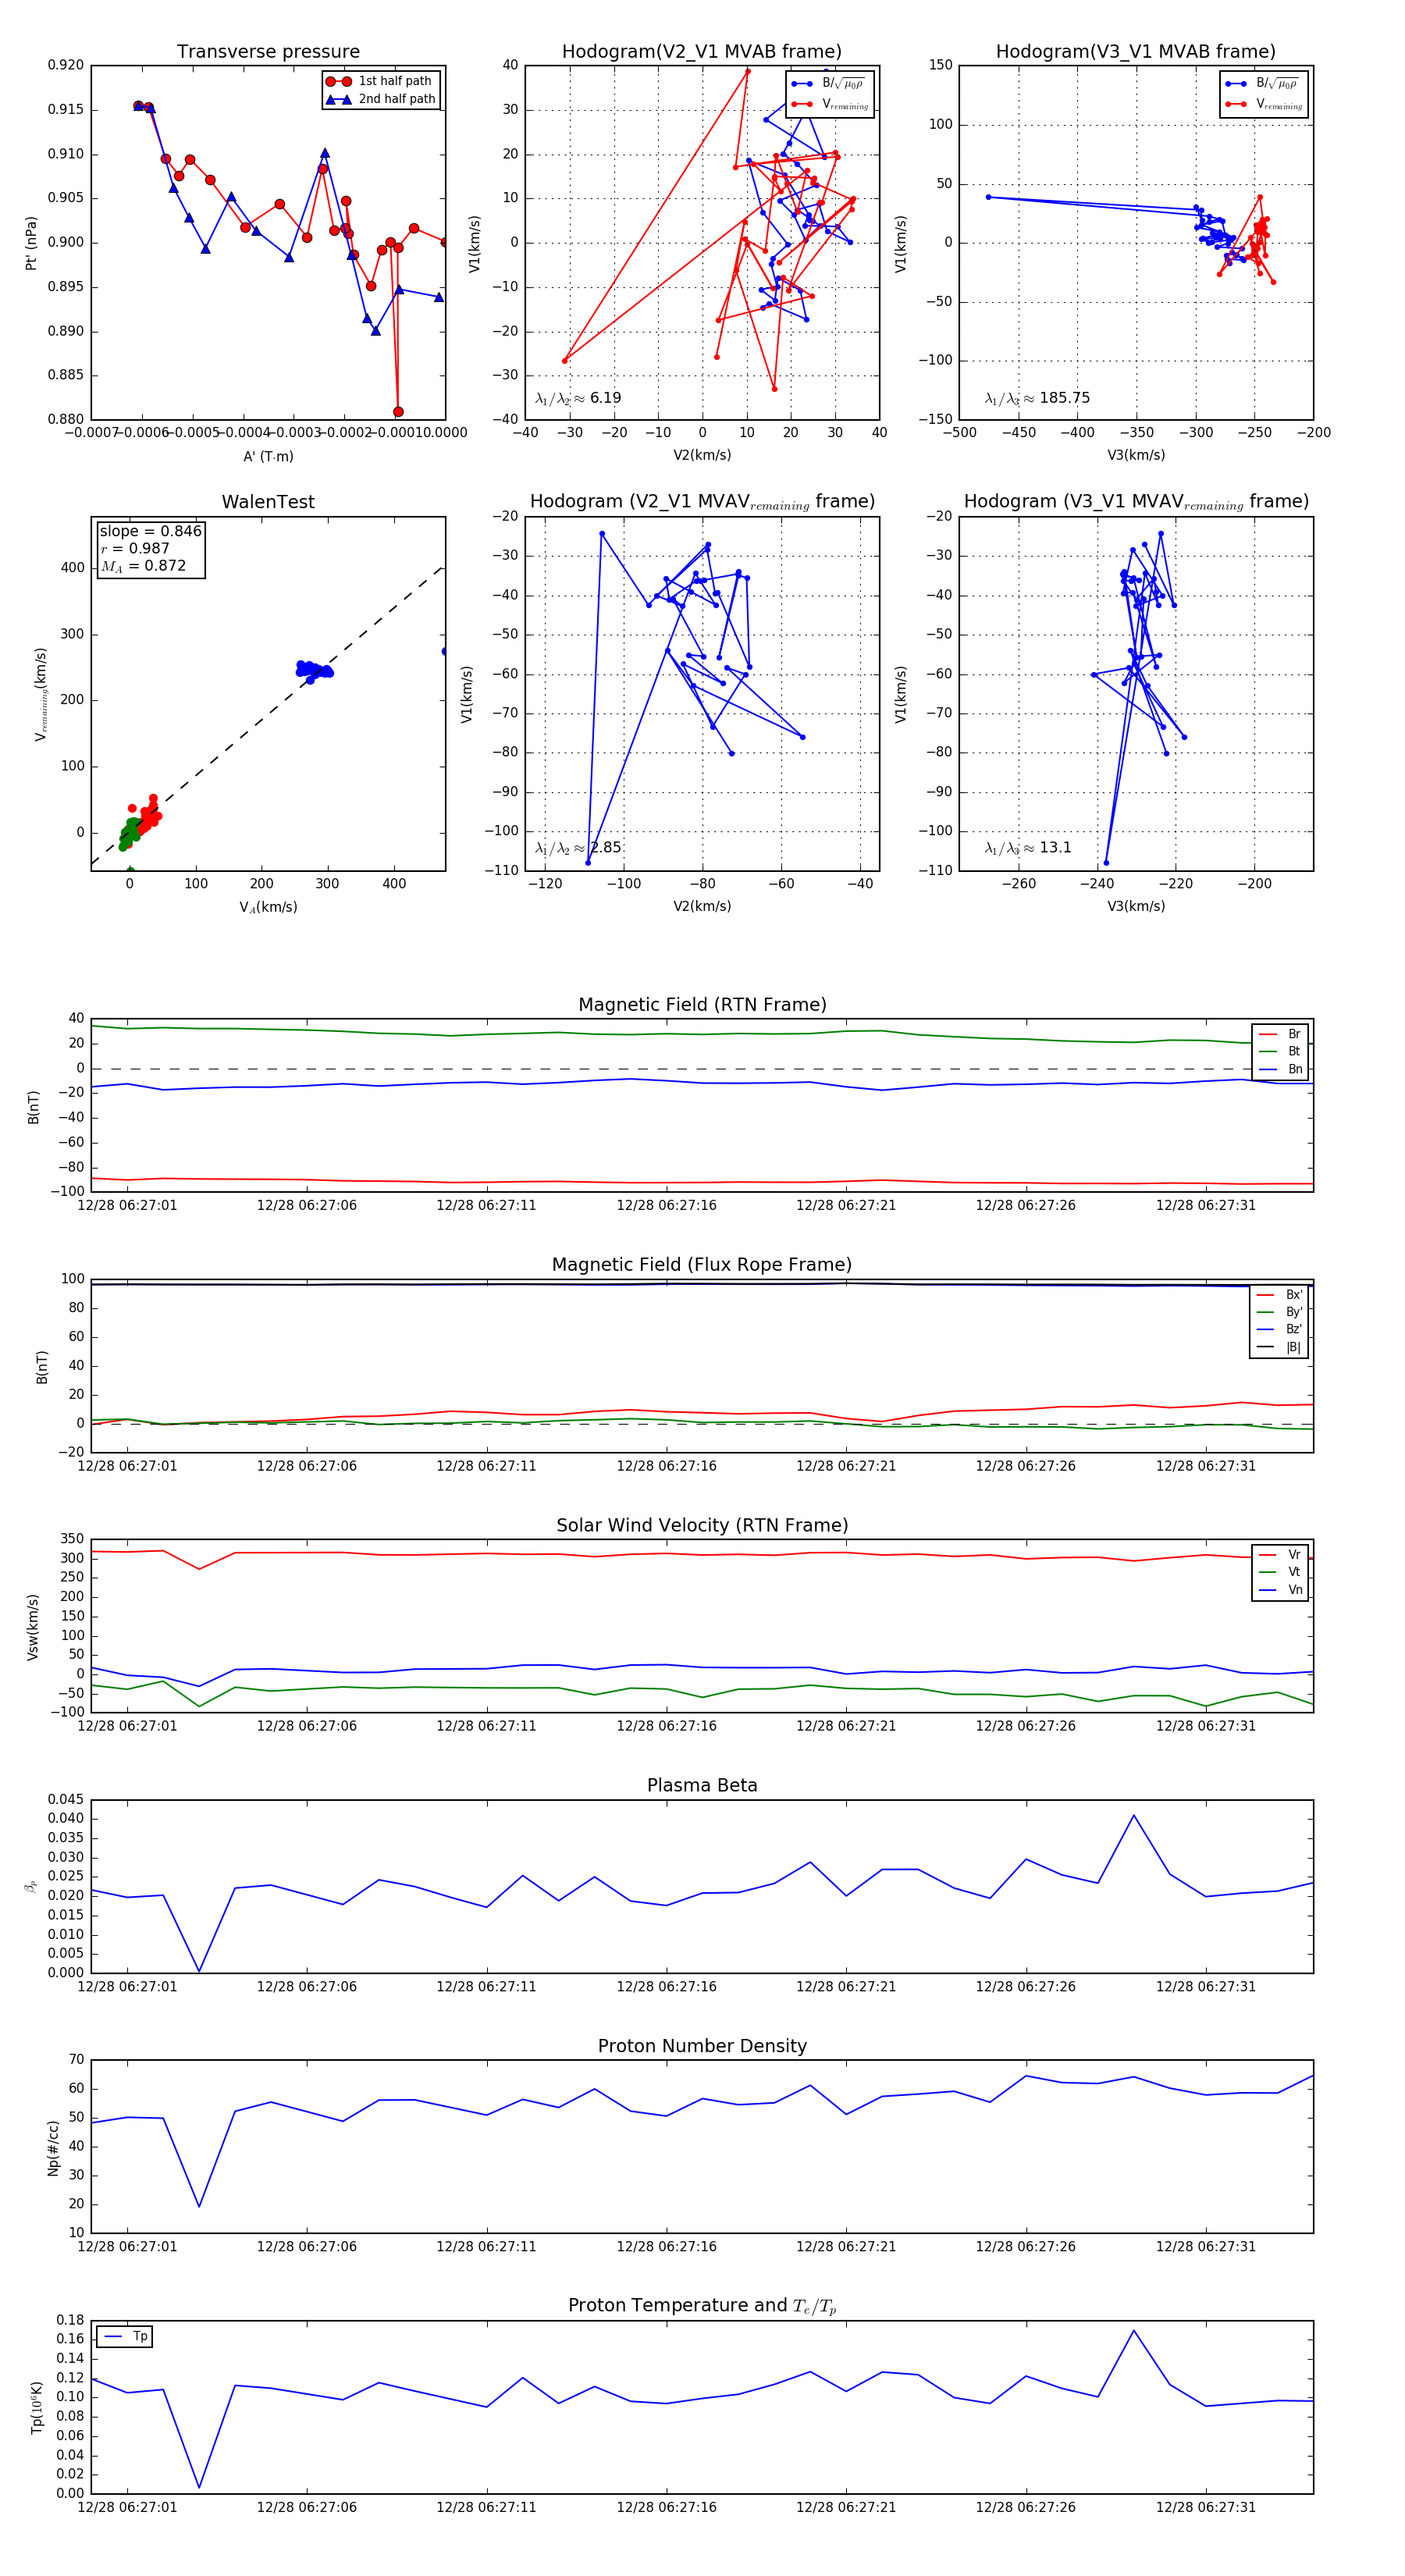Screen dimensions: 1405x2576
Task: Click the Plasma Beta peak near 06:27:29
Action: tap(1133, 1815)
